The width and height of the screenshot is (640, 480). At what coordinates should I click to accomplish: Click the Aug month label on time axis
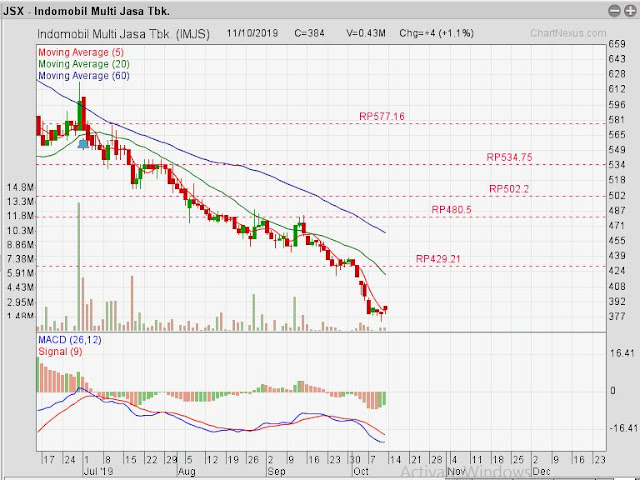186,472
